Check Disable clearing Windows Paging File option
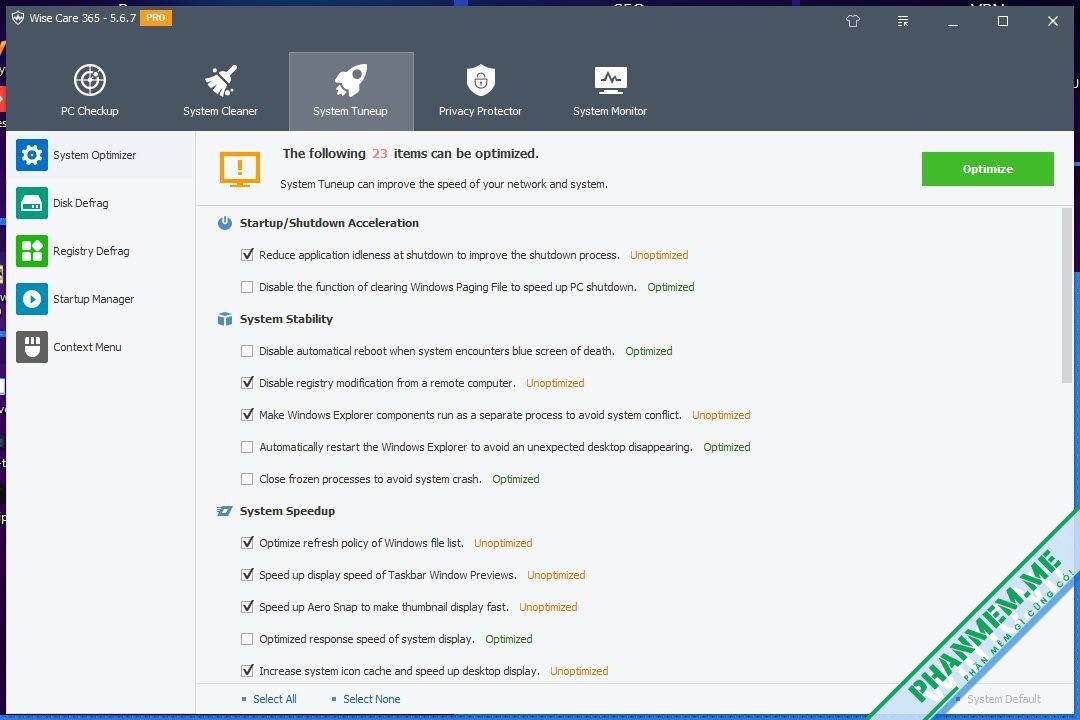Viewport: 1080px width, 720px height. [x=247, y=287]
